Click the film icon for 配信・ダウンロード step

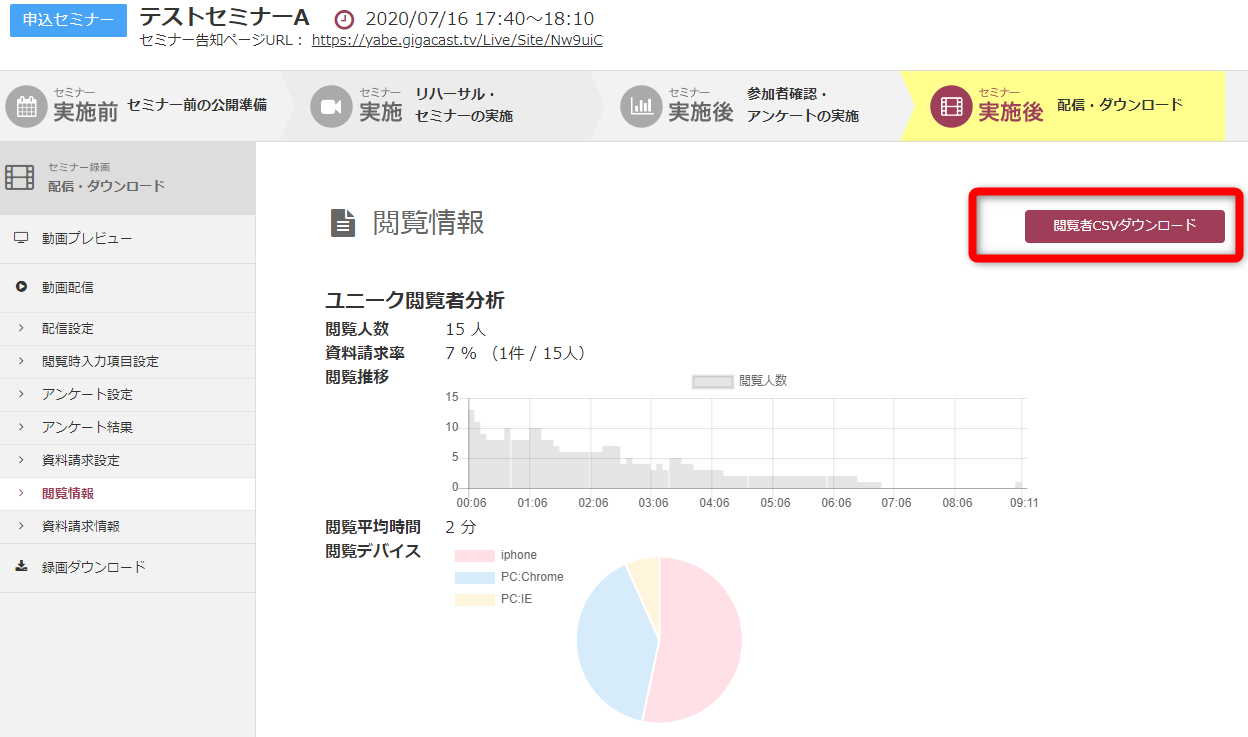[x=951, y=106]
